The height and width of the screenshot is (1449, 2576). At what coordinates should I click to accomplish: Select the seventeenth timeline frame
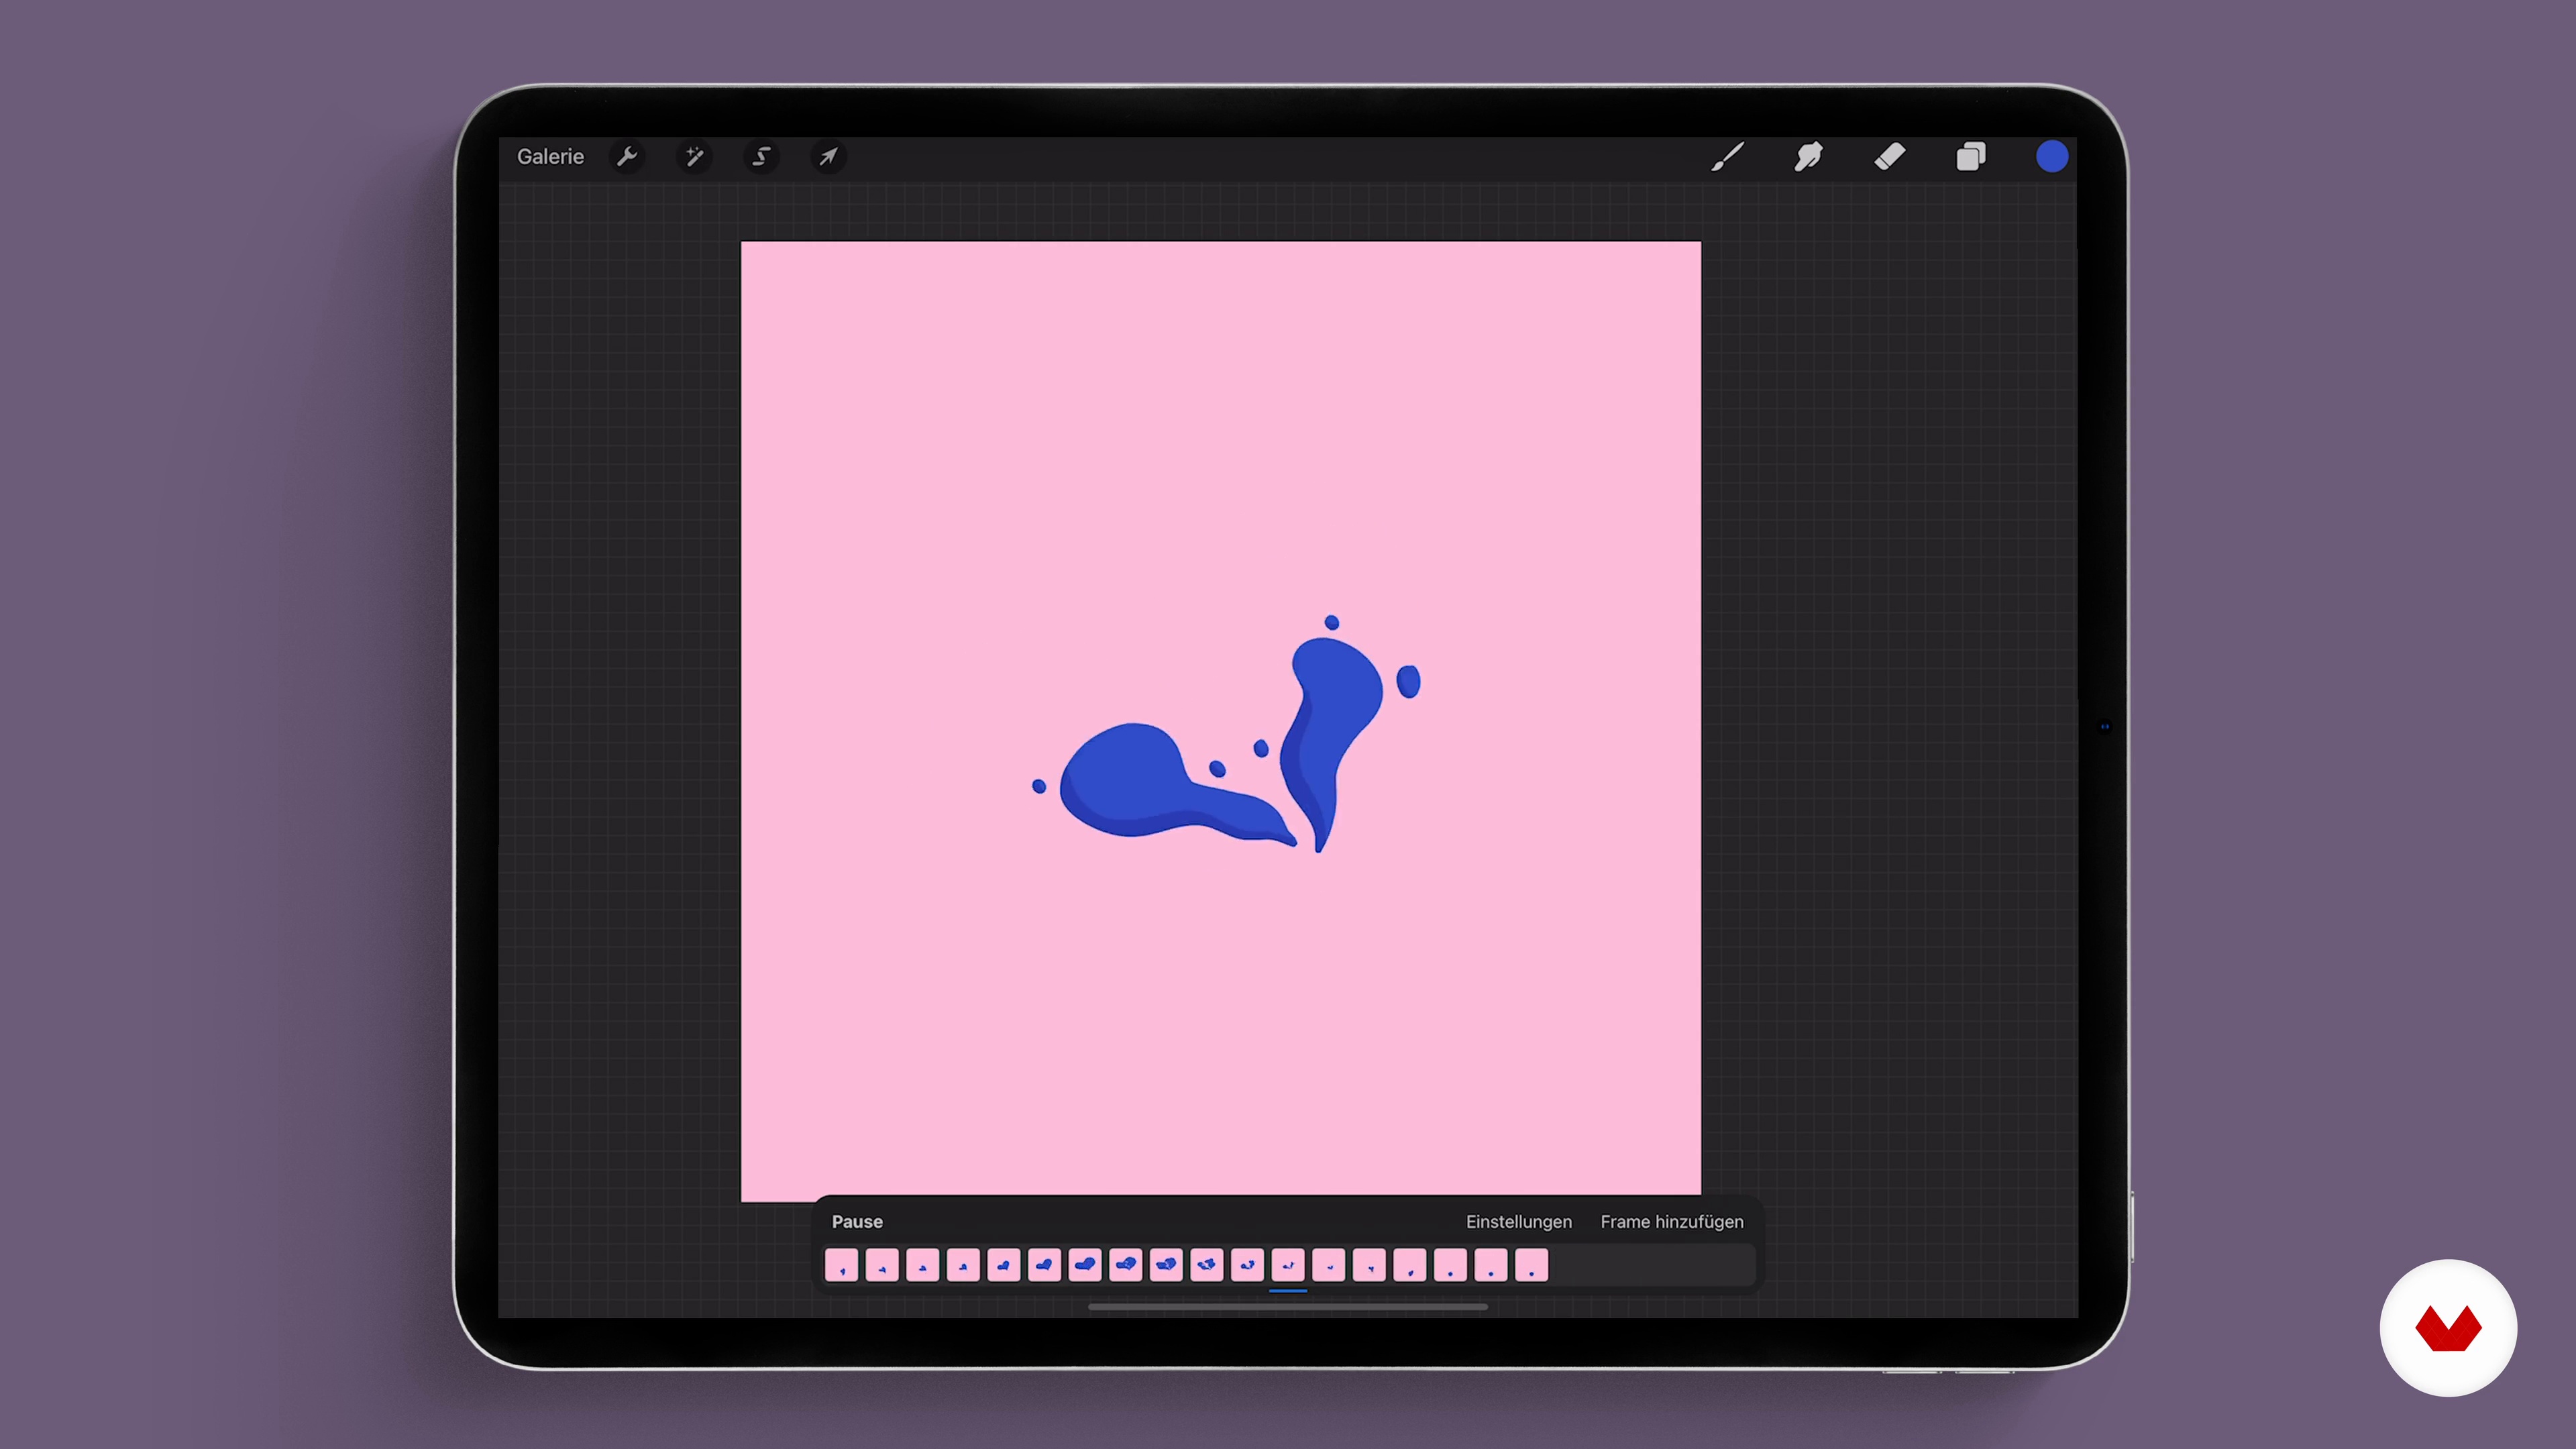coord(1491,1265)
